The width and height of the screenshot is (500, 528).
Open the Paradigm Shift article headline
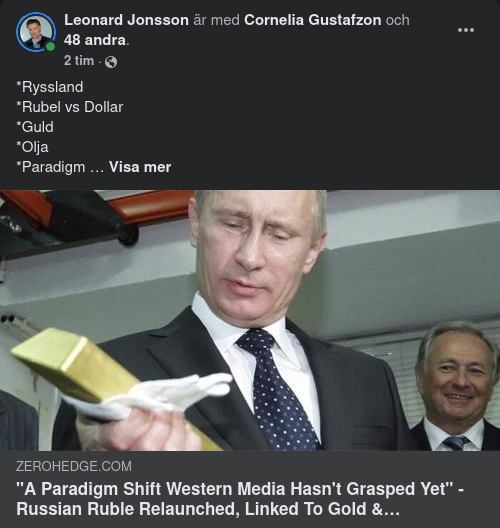pos(240,499)
